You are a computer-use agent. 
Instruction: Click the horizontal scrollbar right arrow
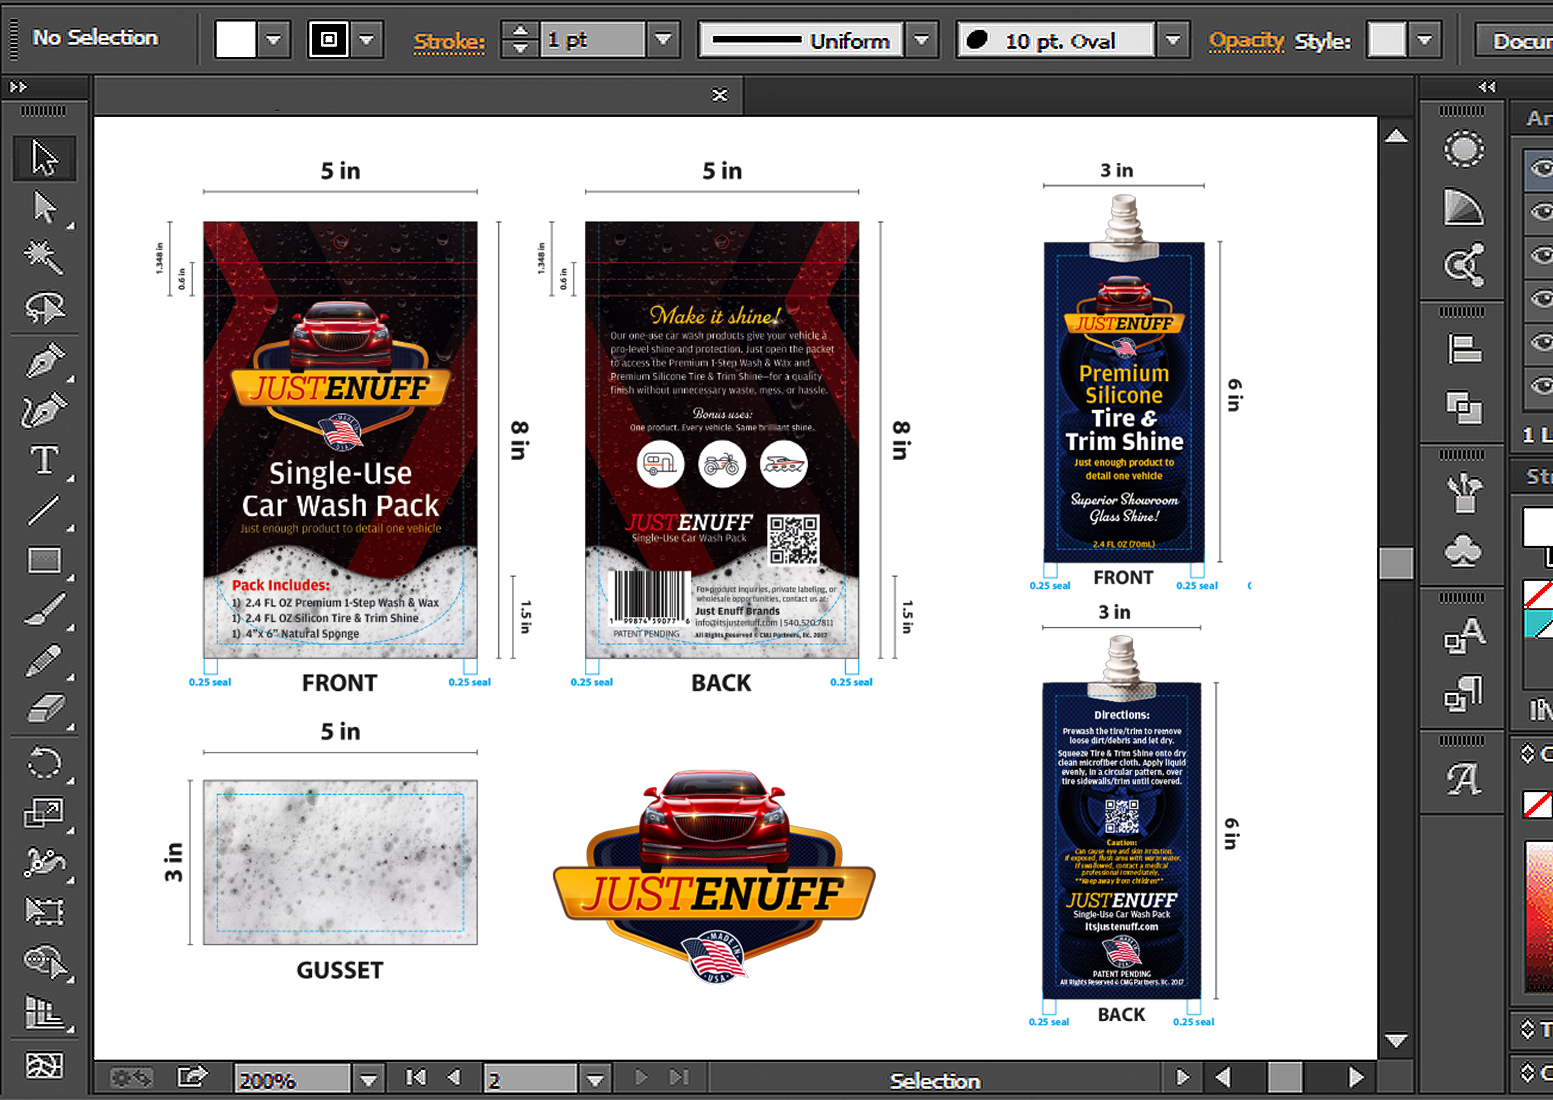pyautogui.click(x=1356, y=1077)
